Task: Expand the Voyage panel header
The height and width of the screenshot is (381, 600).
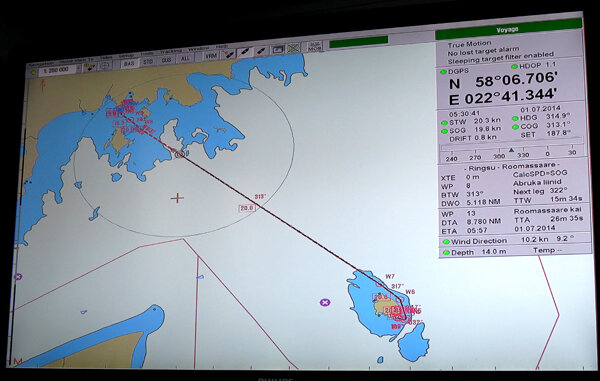Action: tap(508, 29)
